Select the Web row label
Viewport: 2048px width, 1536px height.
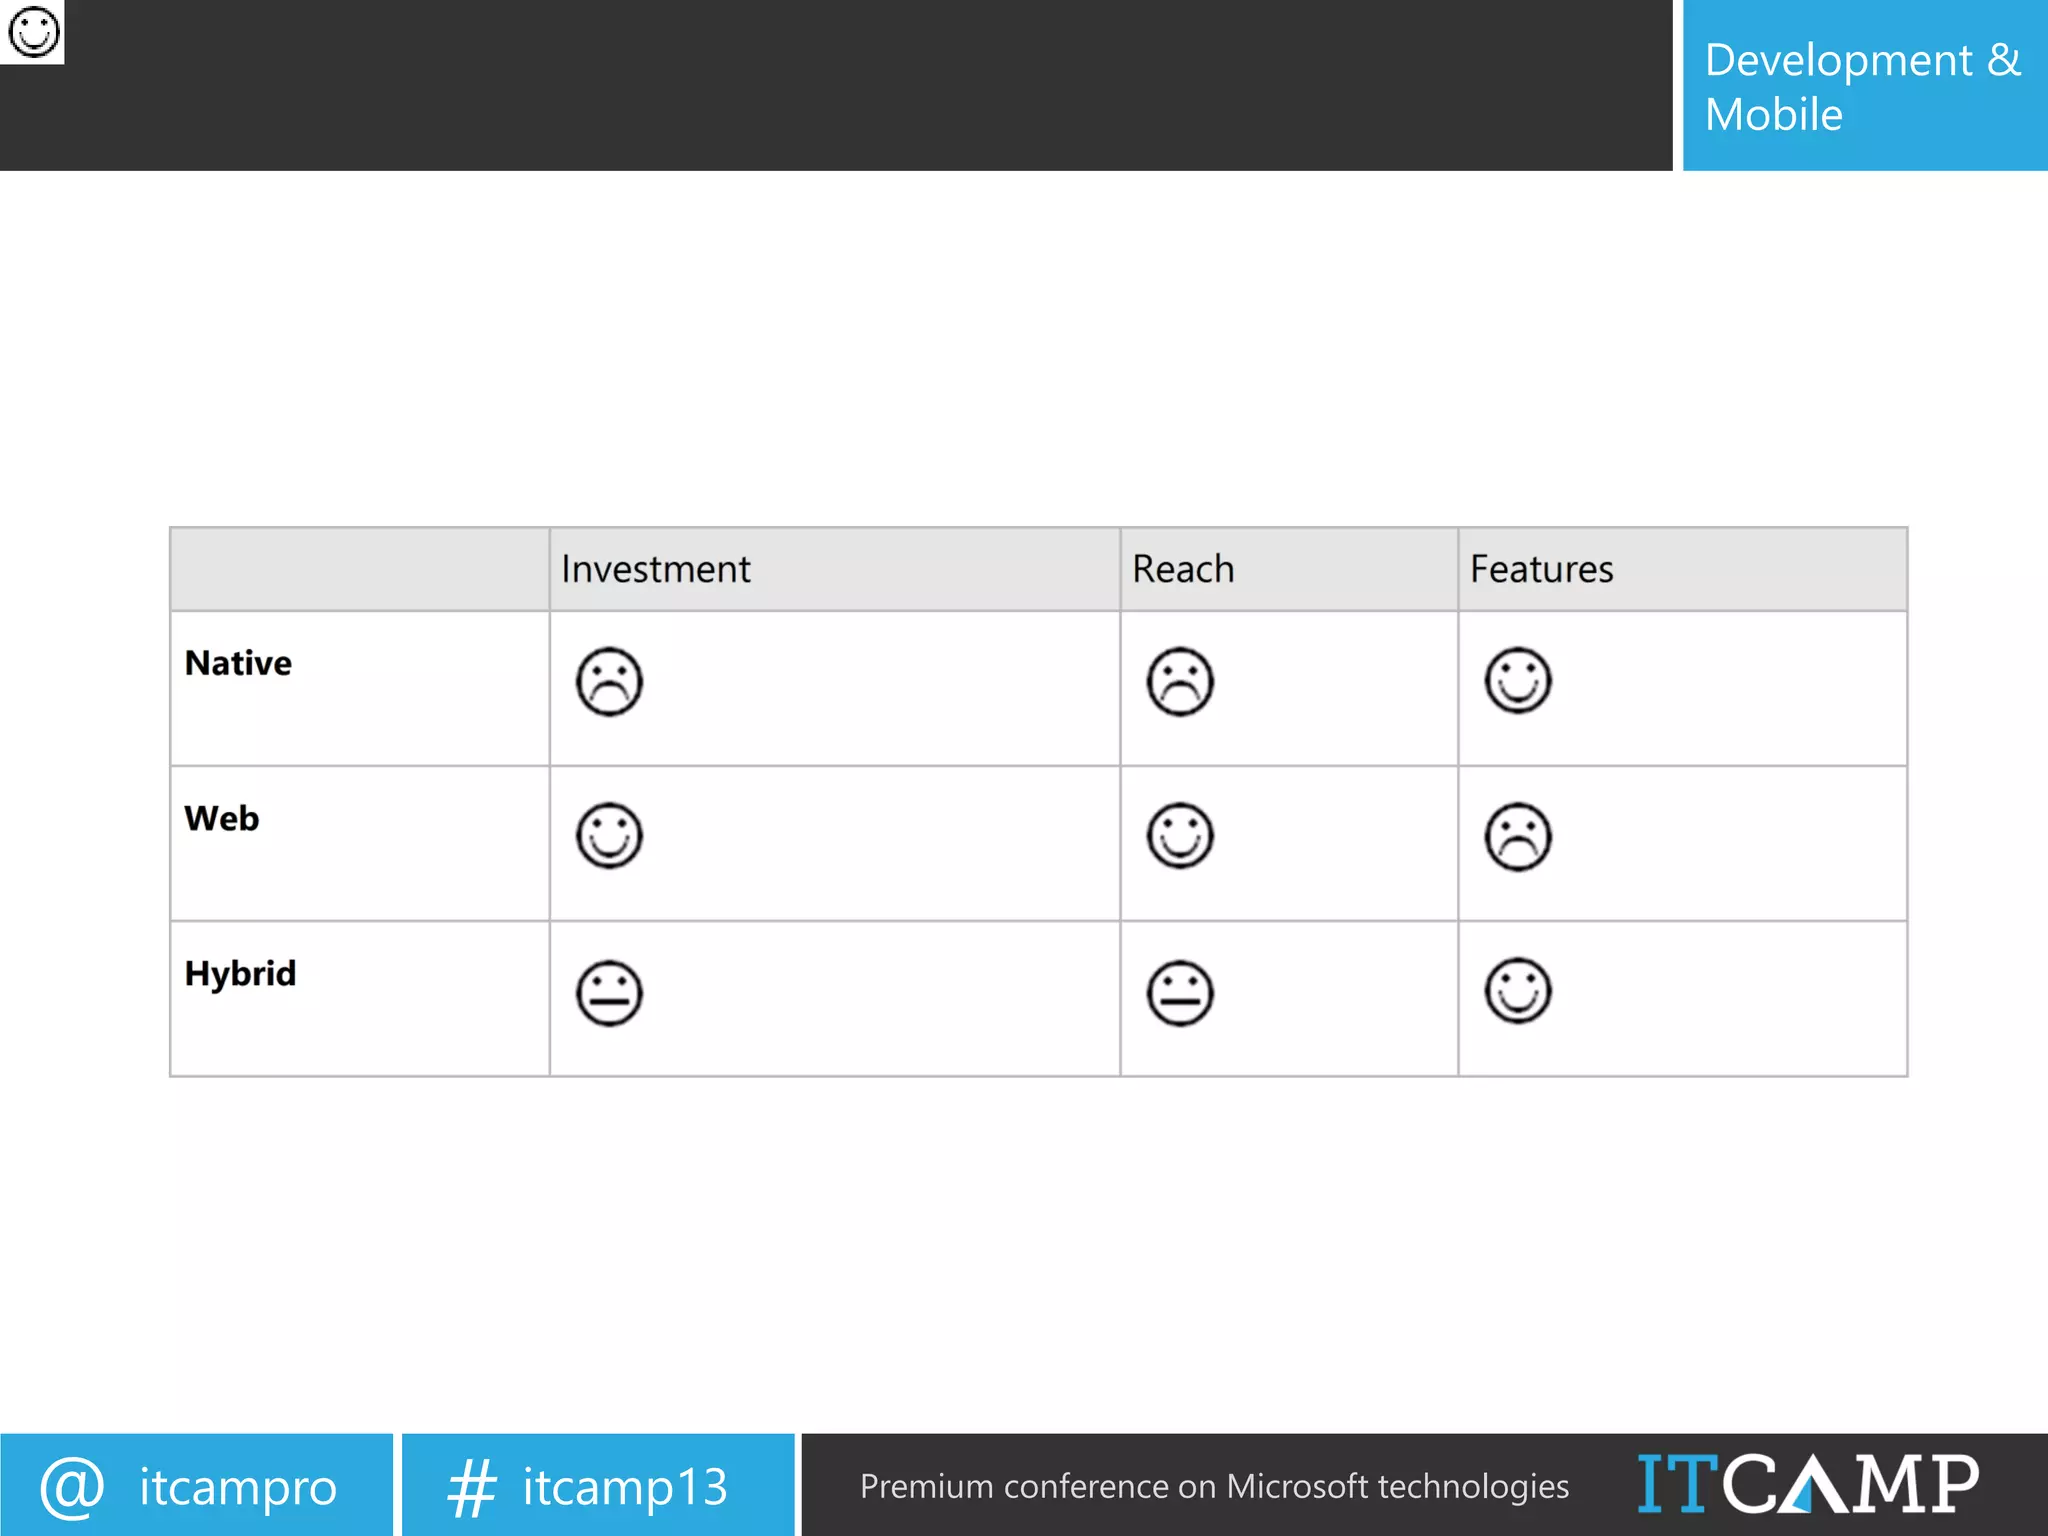(222, 818)
